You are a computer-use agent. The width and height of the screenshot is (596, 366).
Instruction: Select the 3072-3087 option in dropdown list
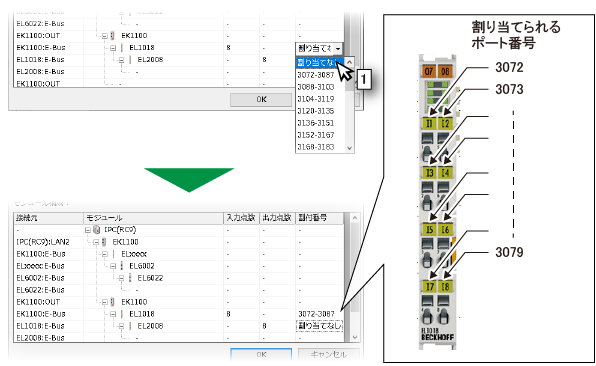pyautogui.click(x=315, y=75)
